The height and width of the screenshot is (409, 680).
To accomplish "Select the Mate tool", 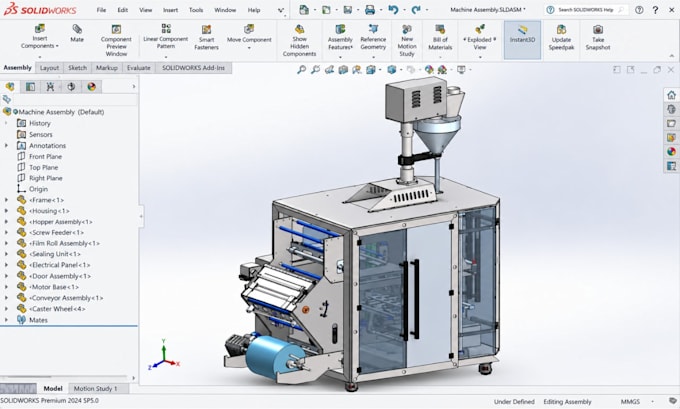I will pyautogui.click(x=77, y=33).
